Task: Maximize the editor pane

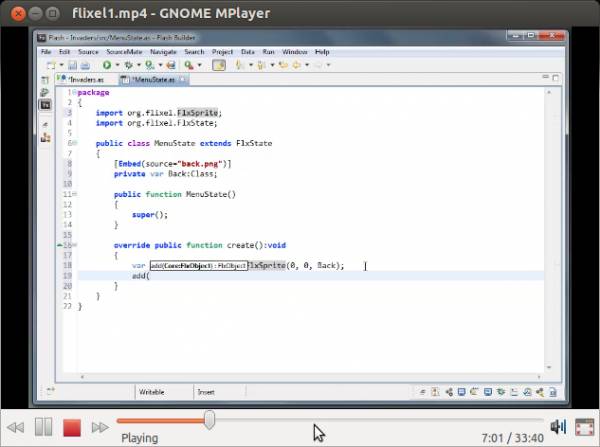Action: [556, 78]
